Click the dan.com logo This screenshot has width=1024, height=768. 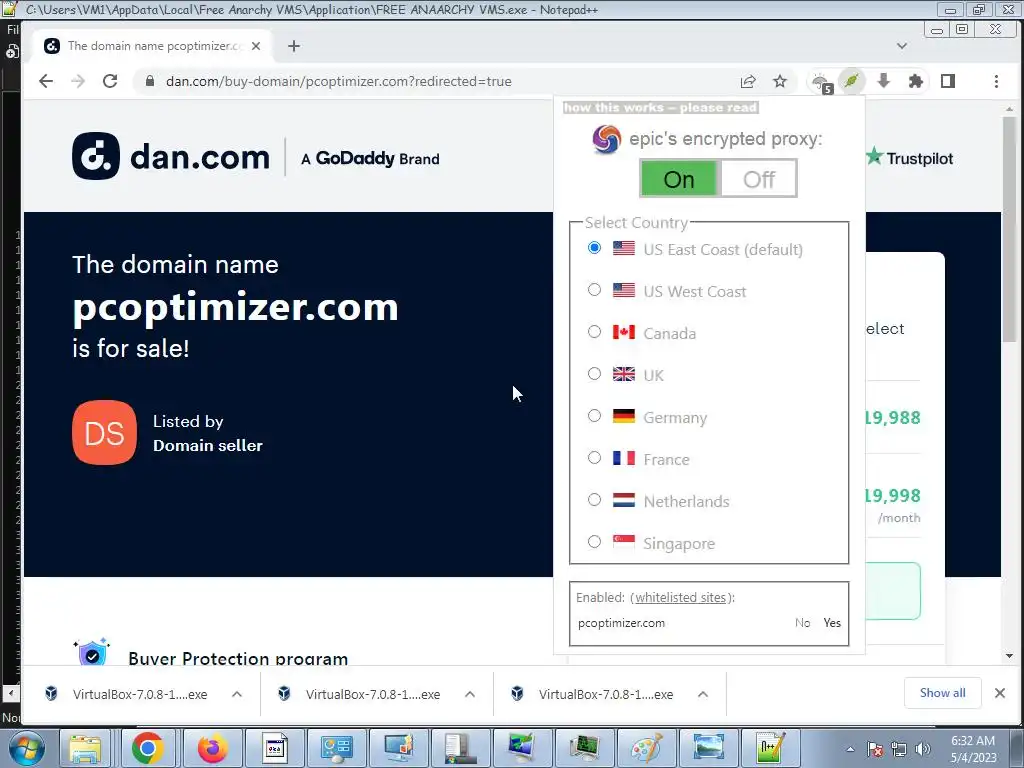click(171, 156)
